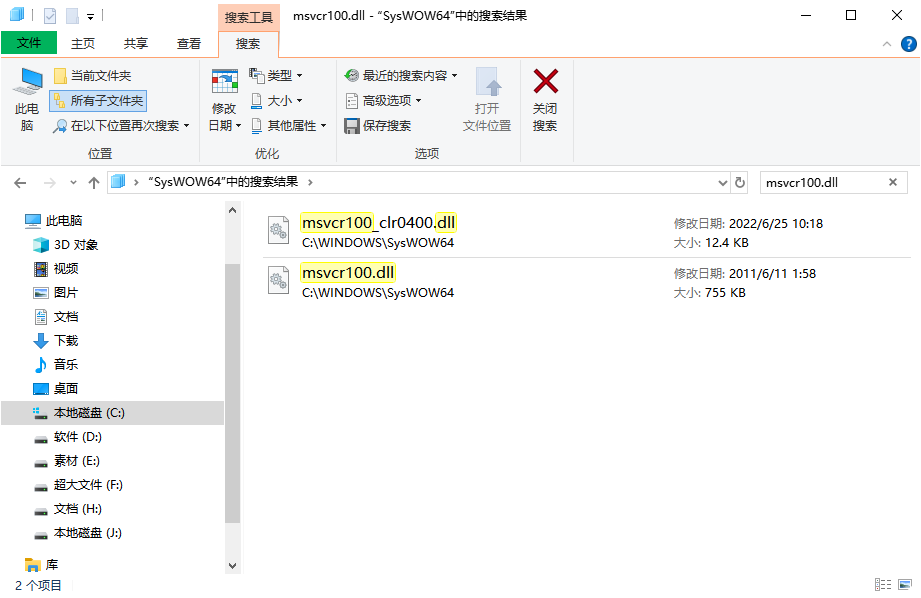This screenshot has height=598, width=921.
Task: Switch to large icons view layout
Action: (905, 584)
